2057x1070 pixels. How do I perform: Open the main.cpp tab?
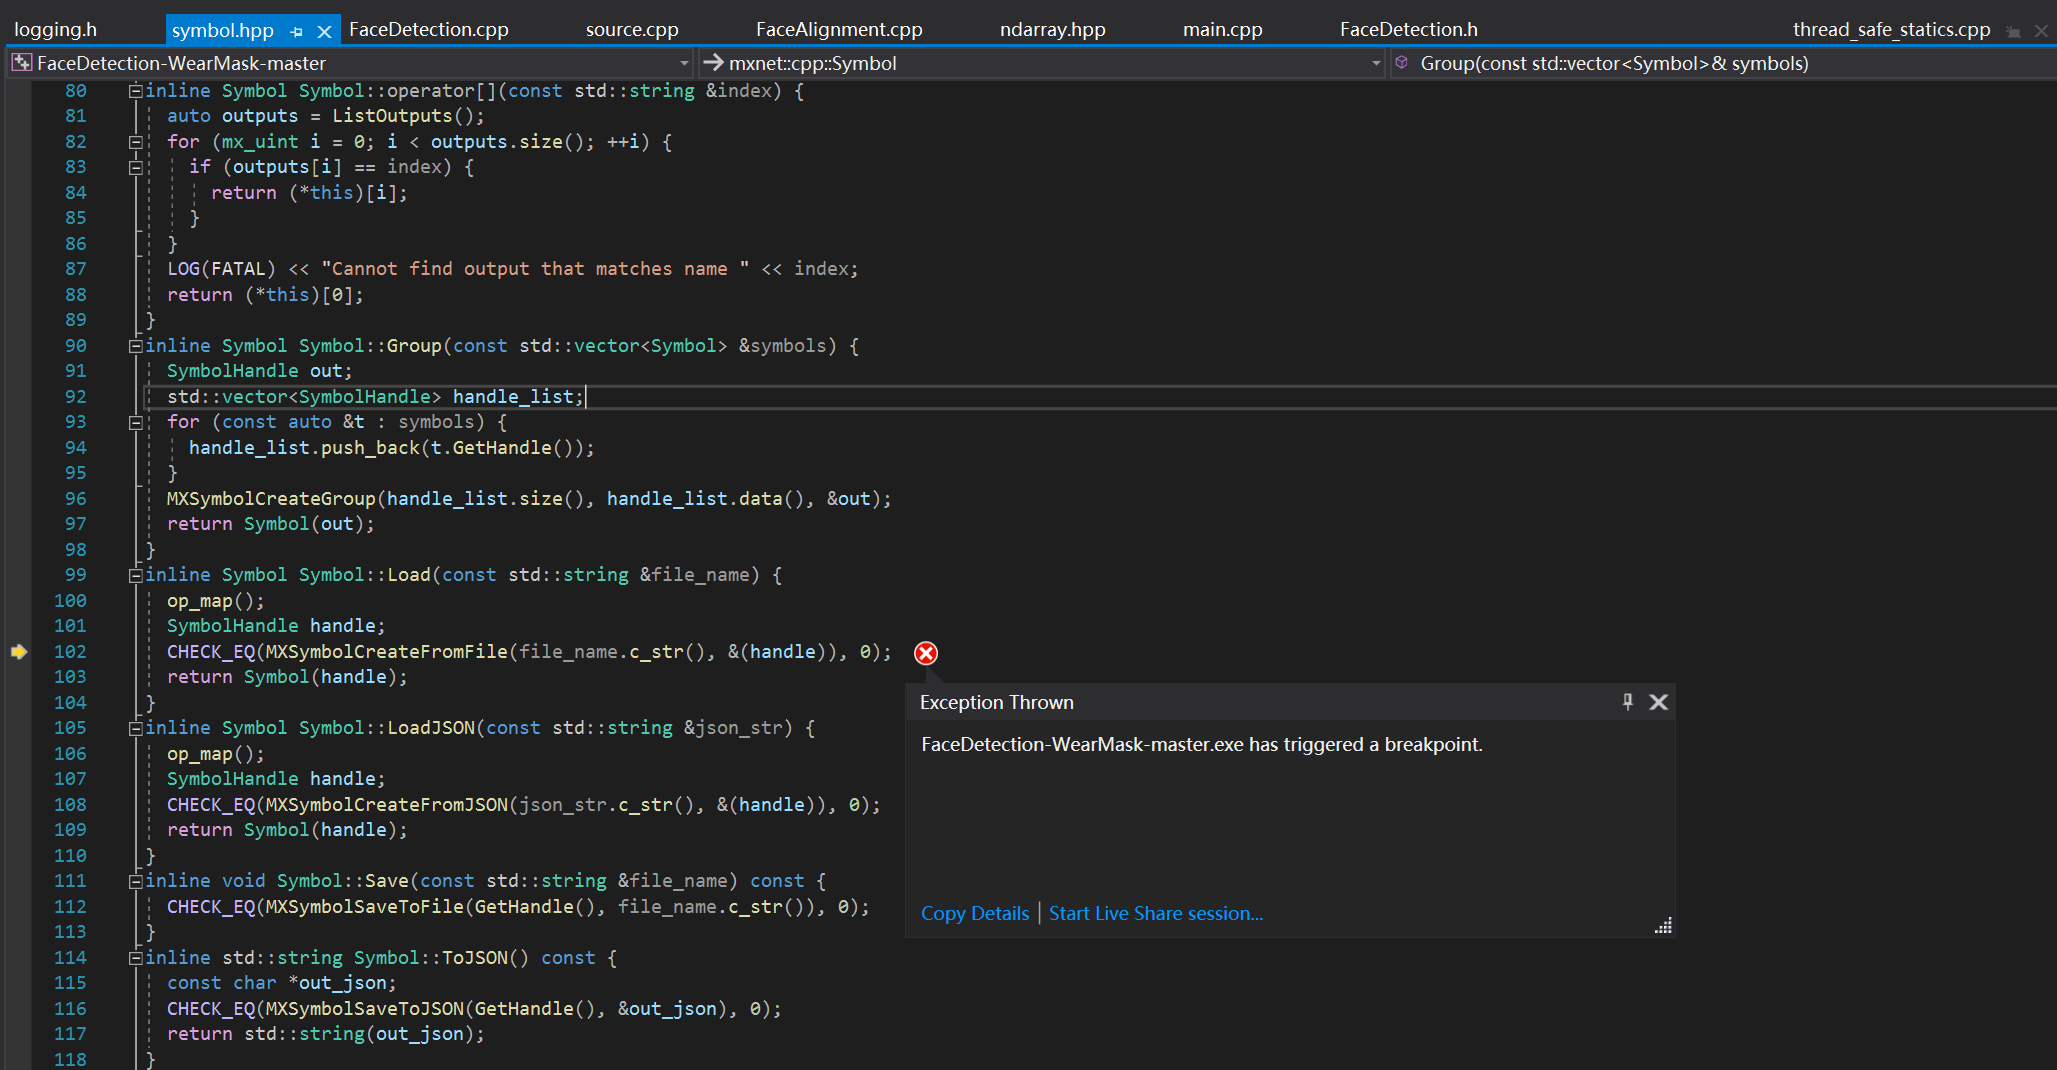tap(1223, 30)
